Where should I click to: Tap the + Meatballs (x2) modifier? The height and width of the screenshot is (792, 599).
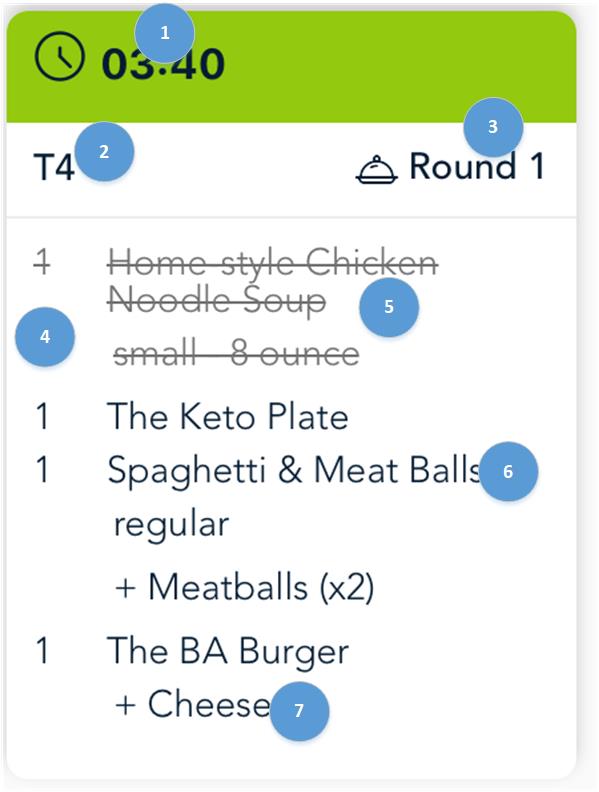(244, 587)
